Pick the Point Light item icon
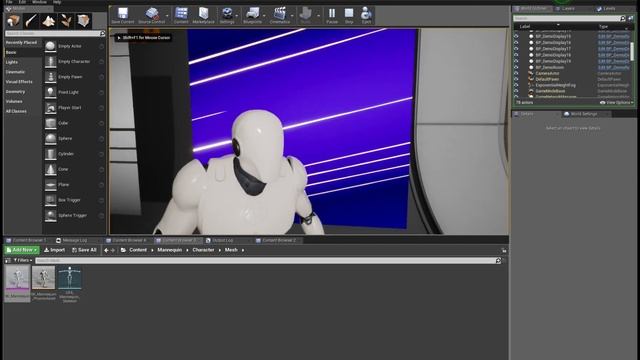 51,92
